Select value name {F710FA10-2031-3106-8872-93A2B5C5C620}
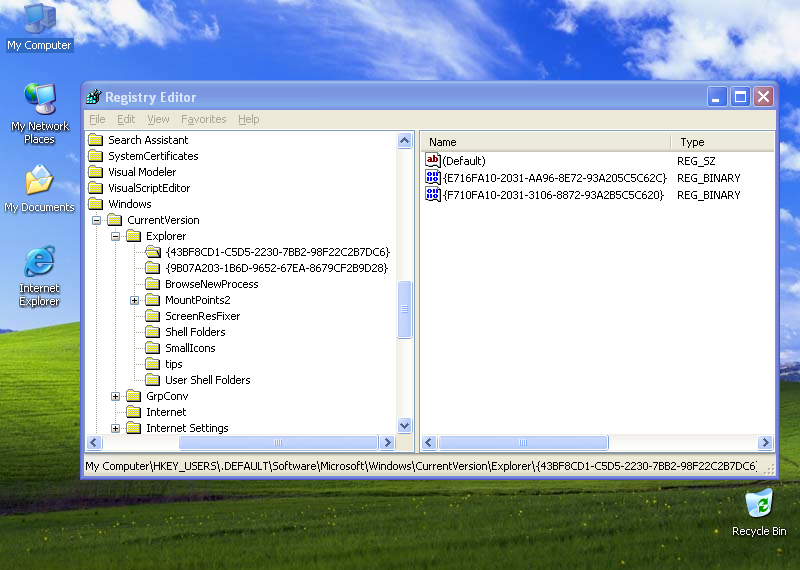This screenshot has height=570, width=800. coord(553,195)
